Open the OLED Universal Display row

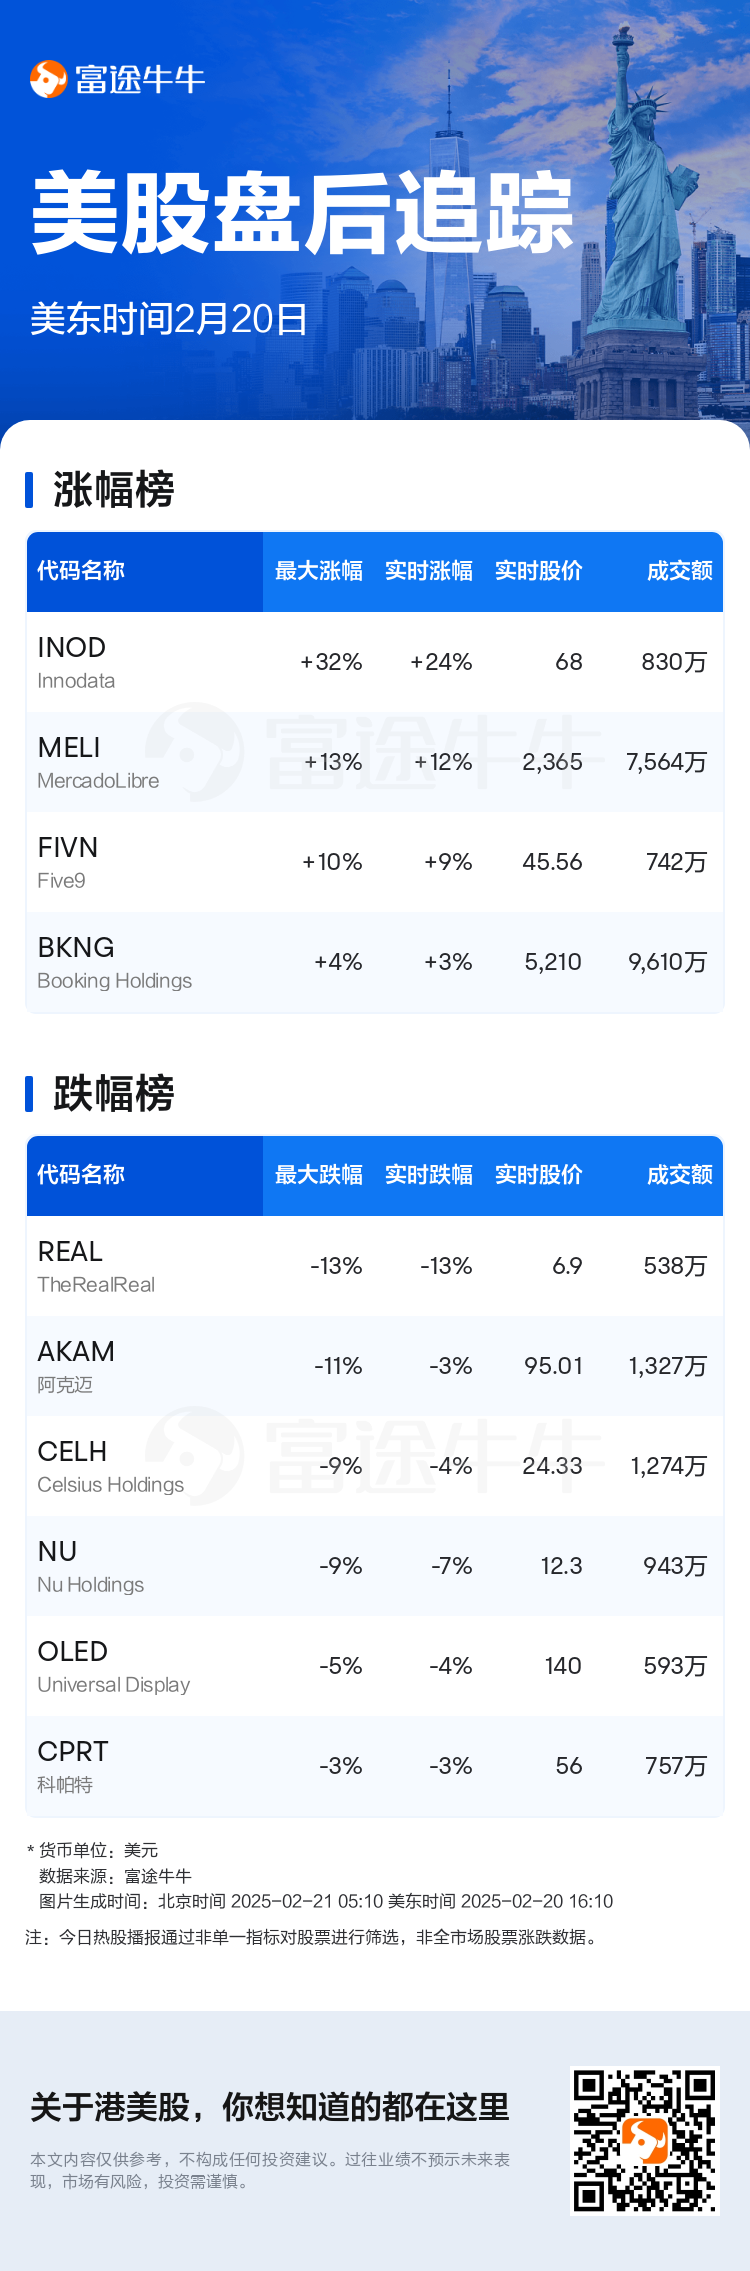(374, 1666)
